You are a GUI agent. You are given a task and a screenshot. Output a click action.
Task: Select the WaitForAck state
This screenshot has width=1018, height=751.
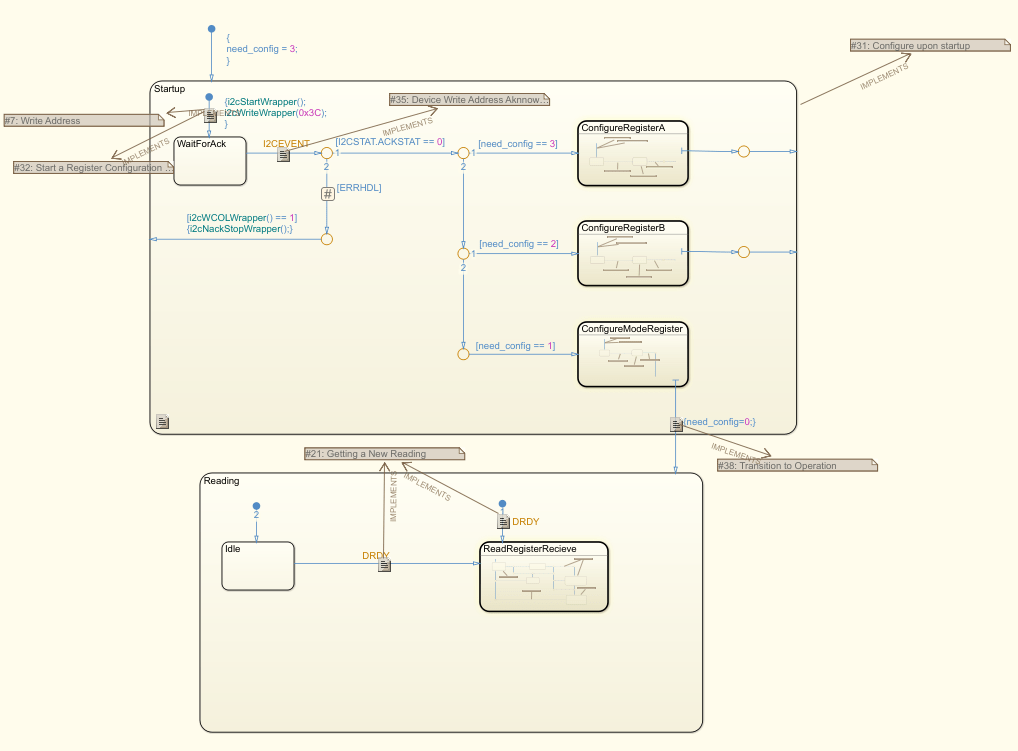point(209,160)
